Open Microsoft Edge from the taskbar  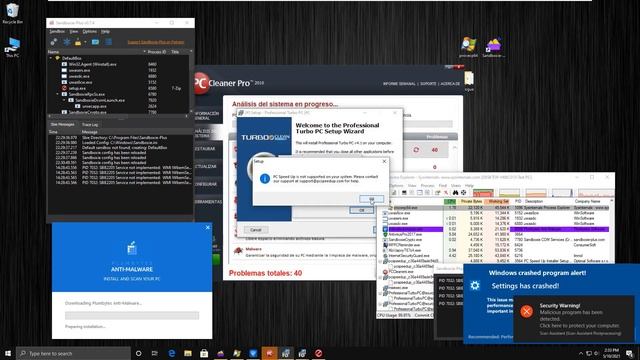(171, 353)
